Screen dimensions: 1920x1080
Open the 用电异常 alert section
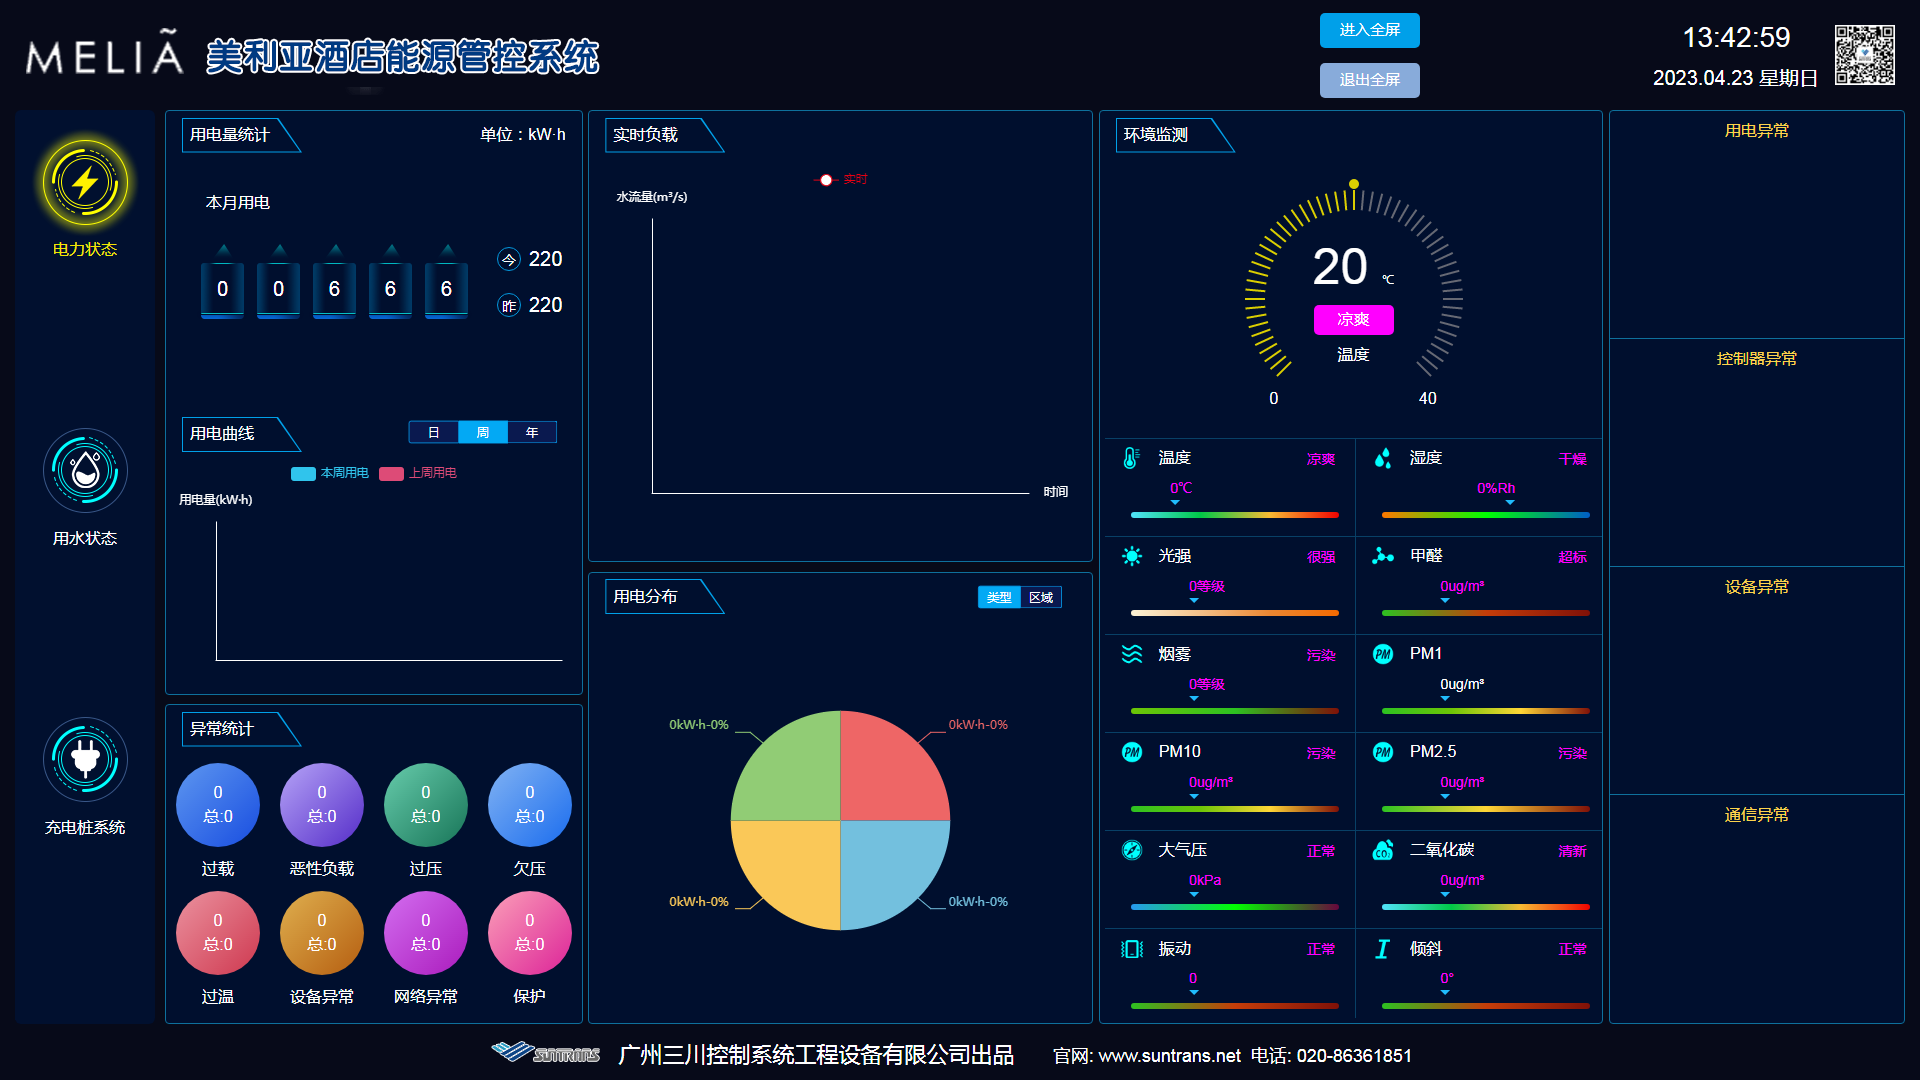[1757, 131]
